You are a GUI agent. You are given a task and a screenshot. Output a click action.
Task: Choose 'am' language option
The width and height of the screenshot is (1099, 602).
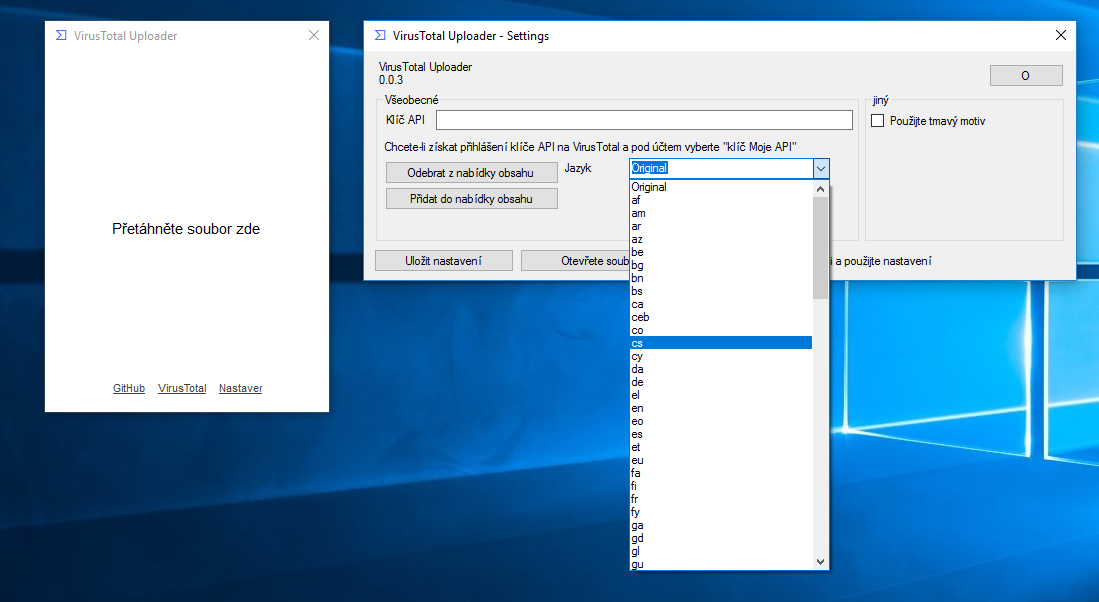[x=721, y=213]
